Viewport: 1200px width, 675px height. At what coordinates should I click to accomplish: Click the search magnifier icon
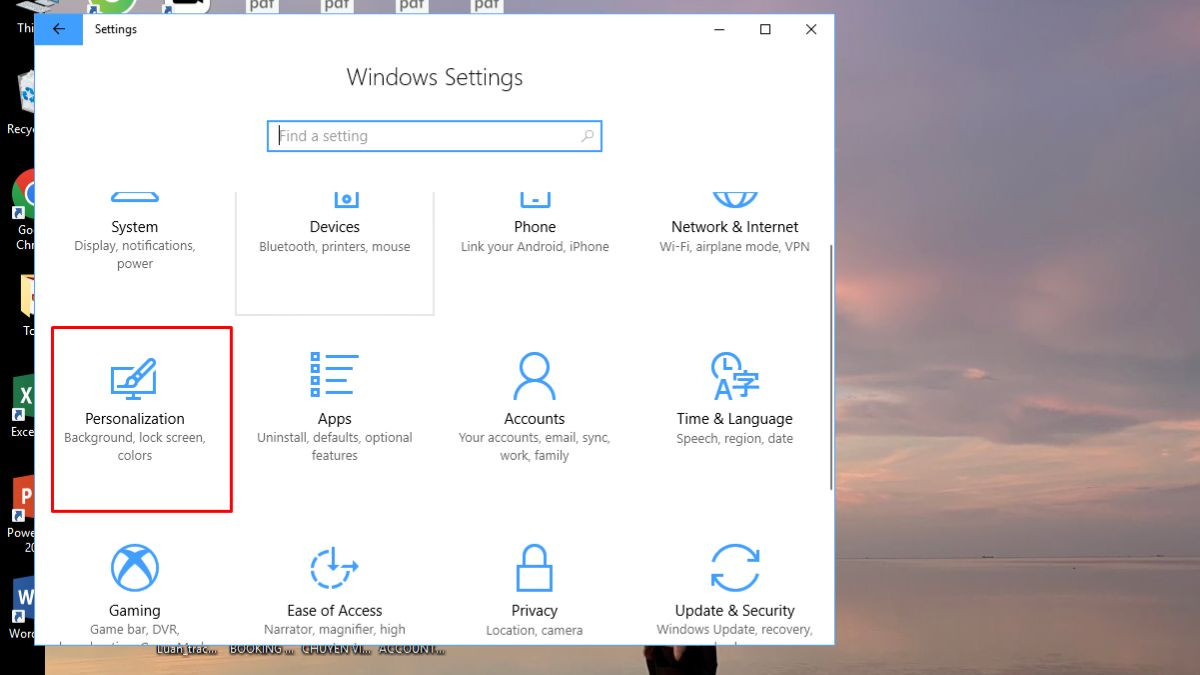pyautogui.click(x=587, y=136)
